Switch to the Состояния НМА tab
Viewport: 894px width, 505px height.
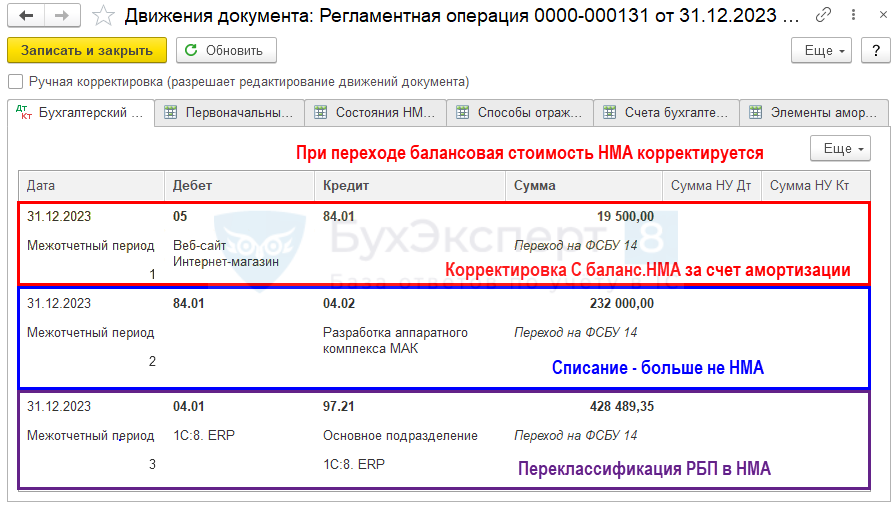(375, 113)
